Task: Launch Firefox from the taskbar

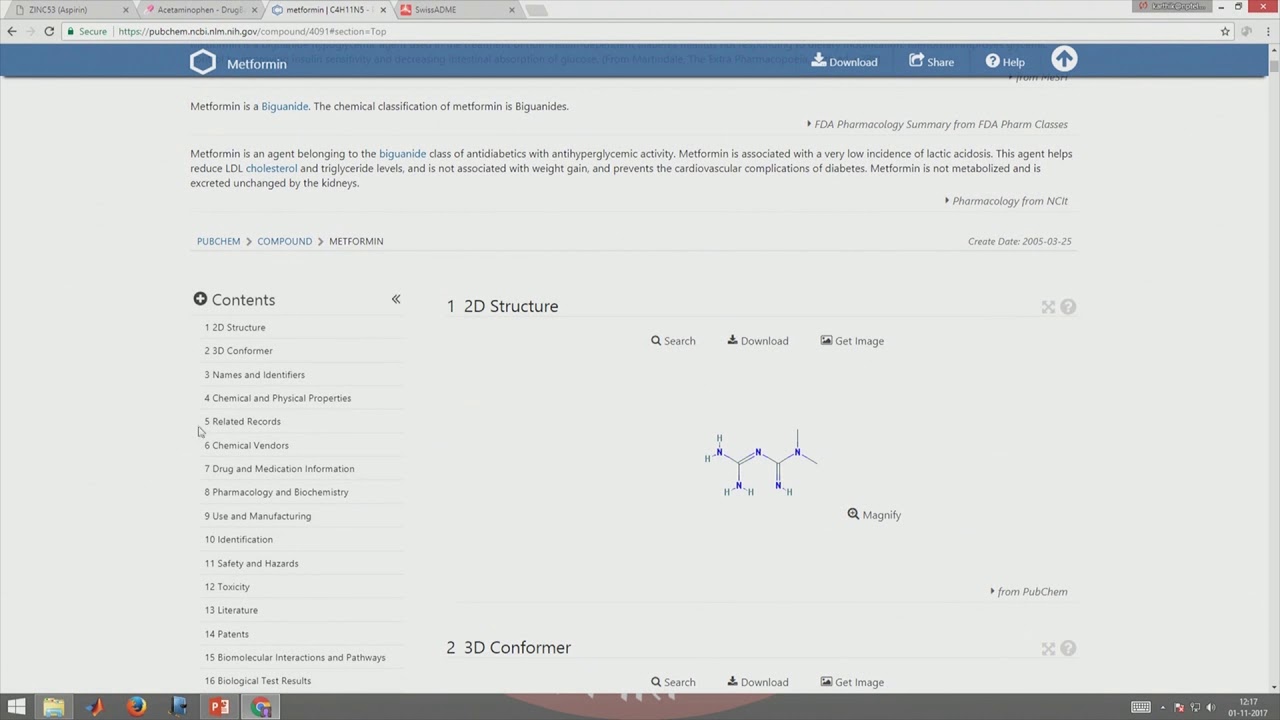Action: point(137,707)
